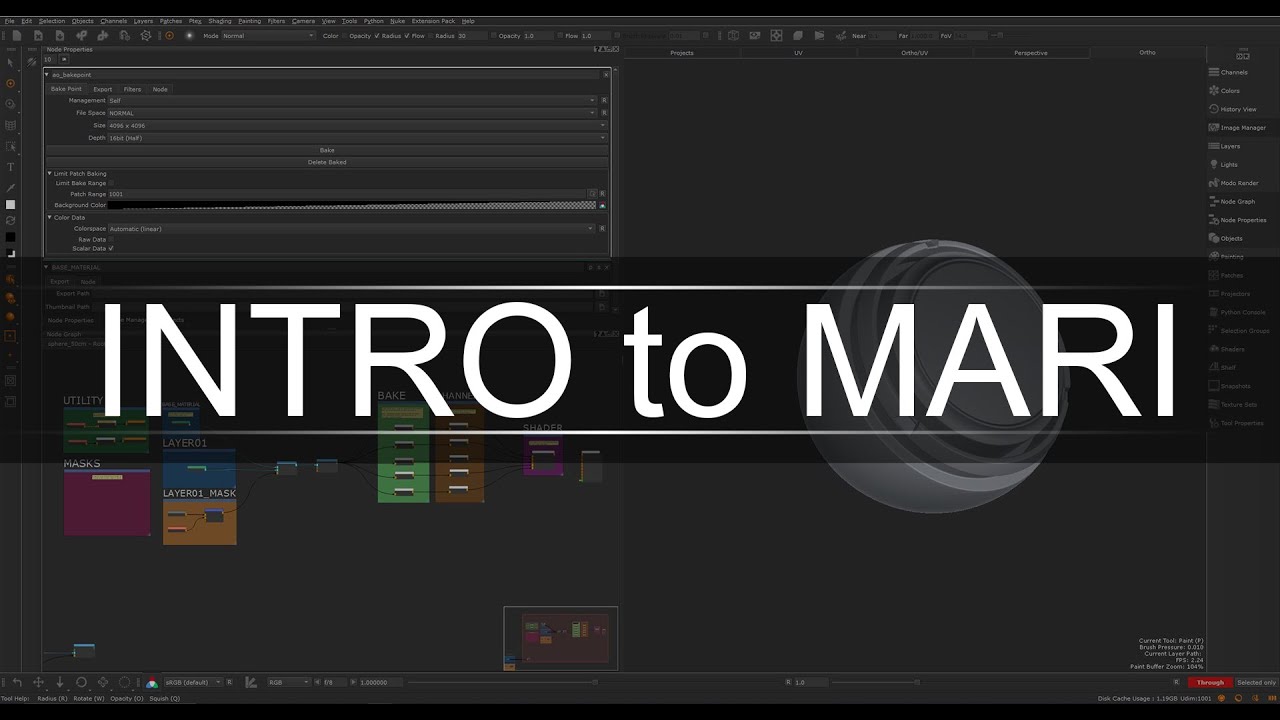The image size is (1280, 720).
Task: Open the Depth 16bit (Half) dropdown
Action: coord(357,138)
